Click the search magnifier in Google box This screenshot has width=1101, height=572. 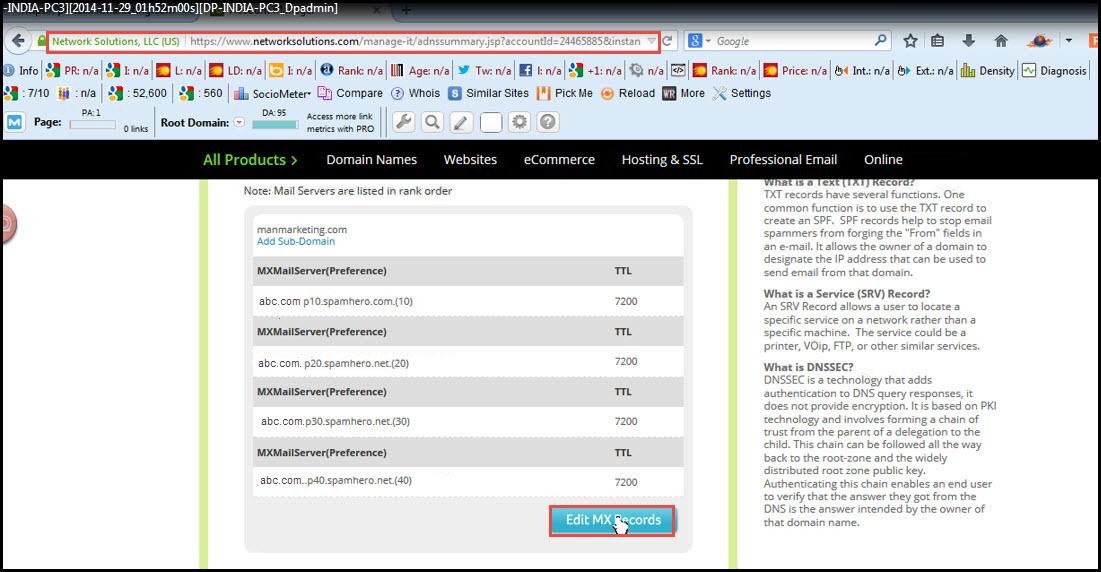[881, 41]
